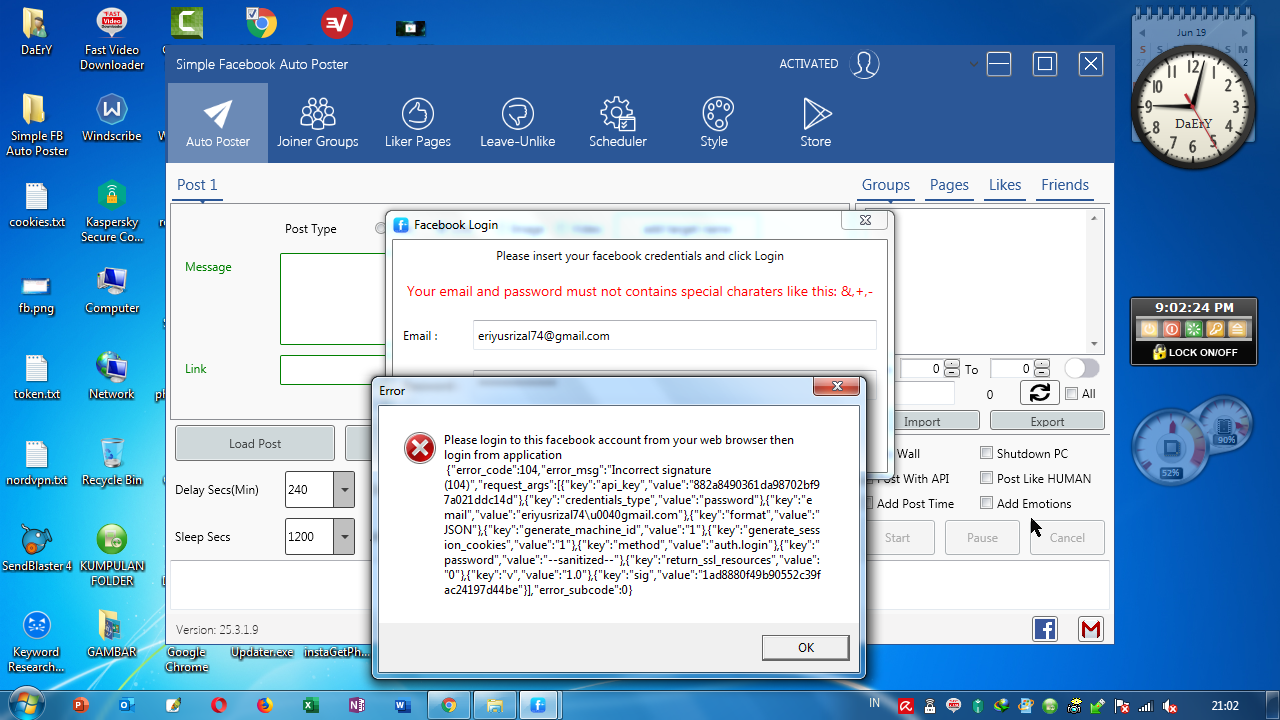The image size is (1280, 720).
Task: Click the red shutdown icon in lock gadget
Action: click(1171, 328)
